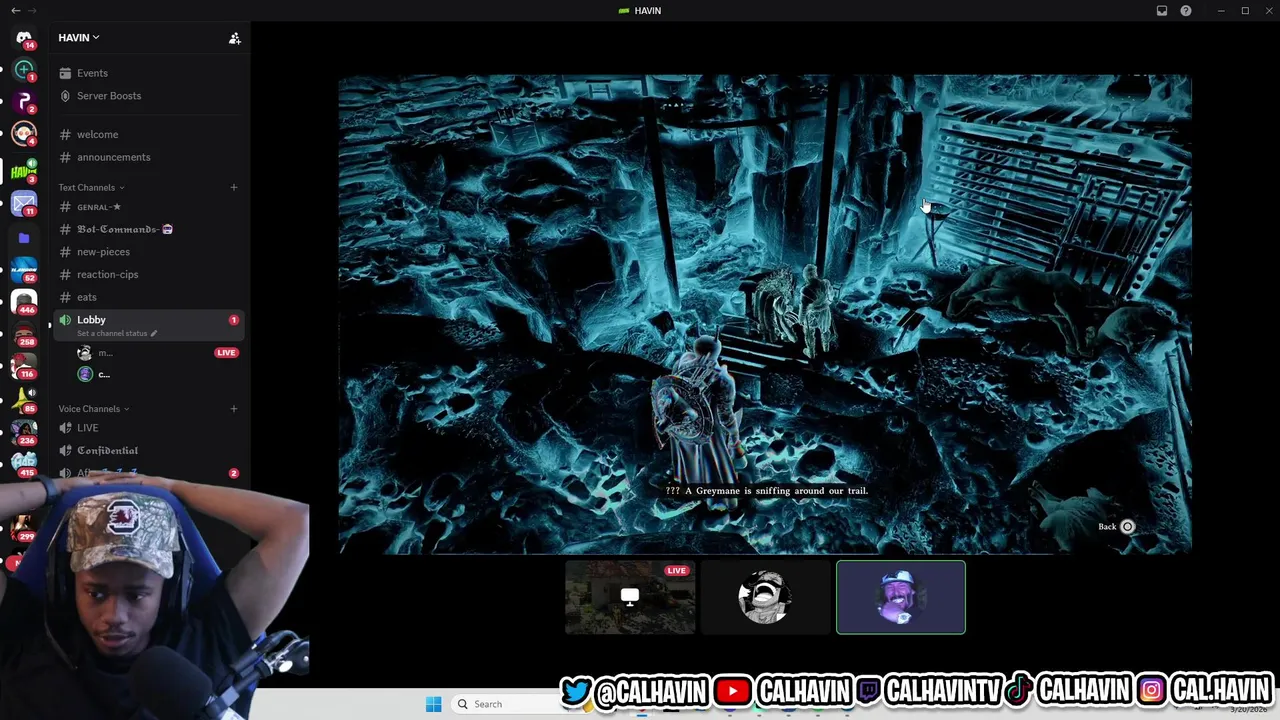Open the Bot-Commands channel
This screenshot has height=720, width=1280.
pos(150,229)
